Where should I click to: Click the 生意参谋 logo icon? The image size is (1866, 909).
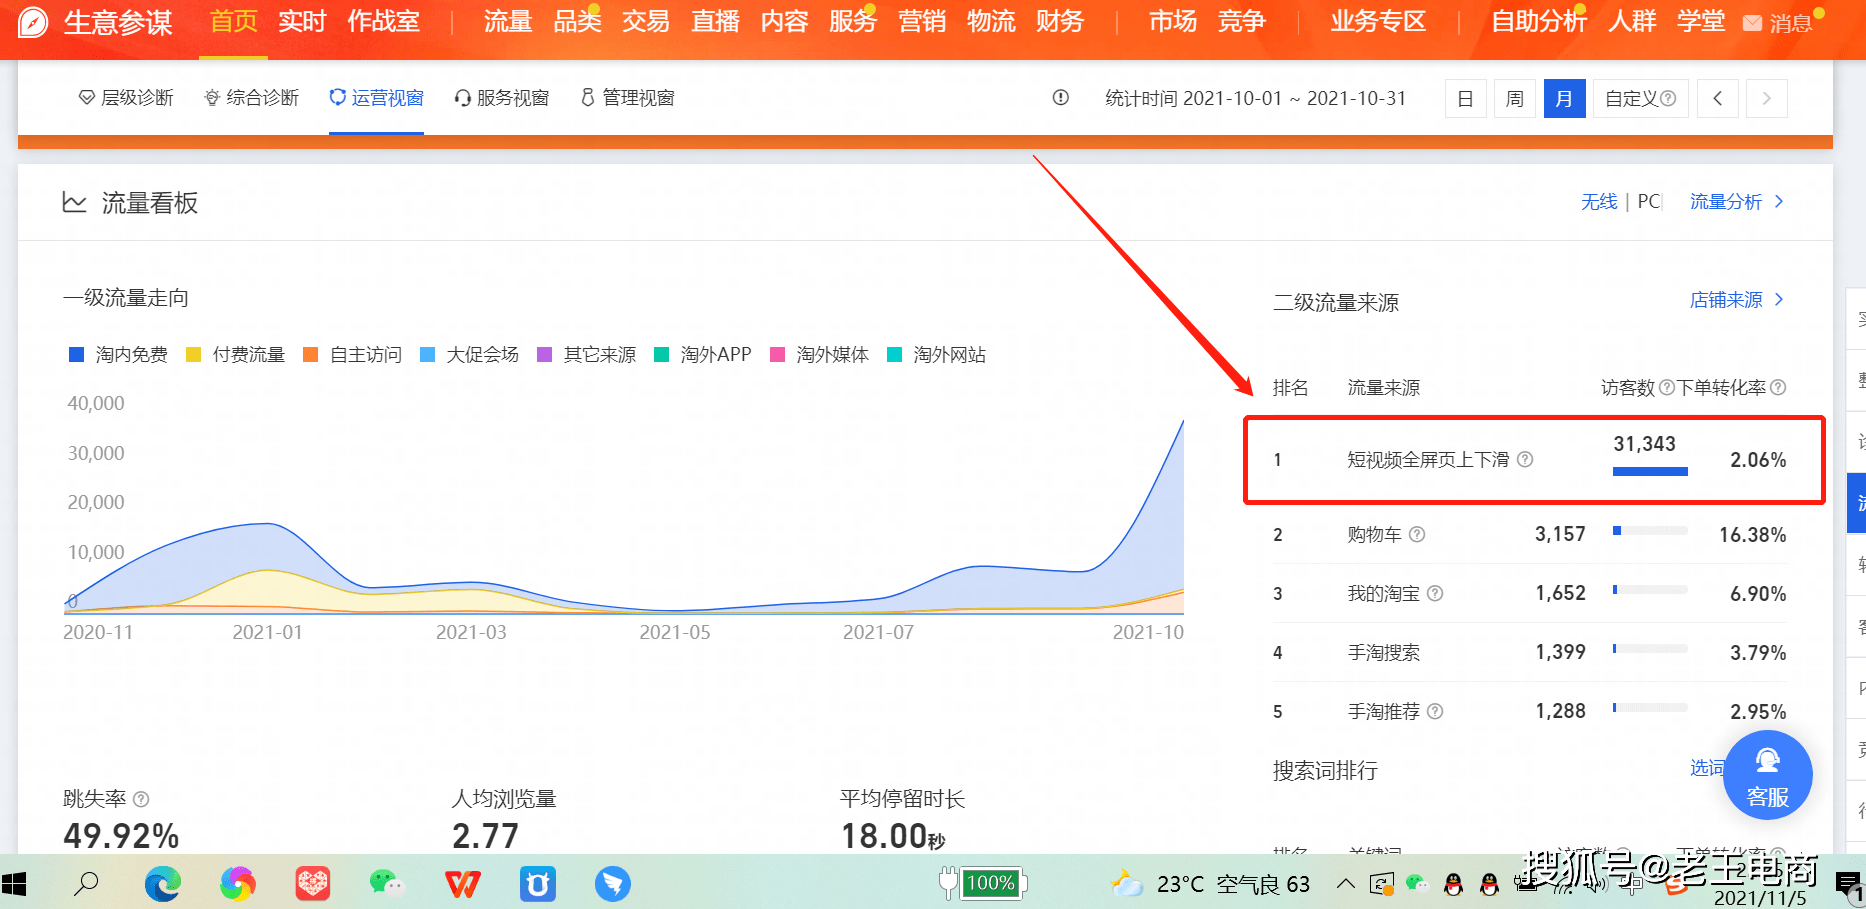[x=33, y=21]
